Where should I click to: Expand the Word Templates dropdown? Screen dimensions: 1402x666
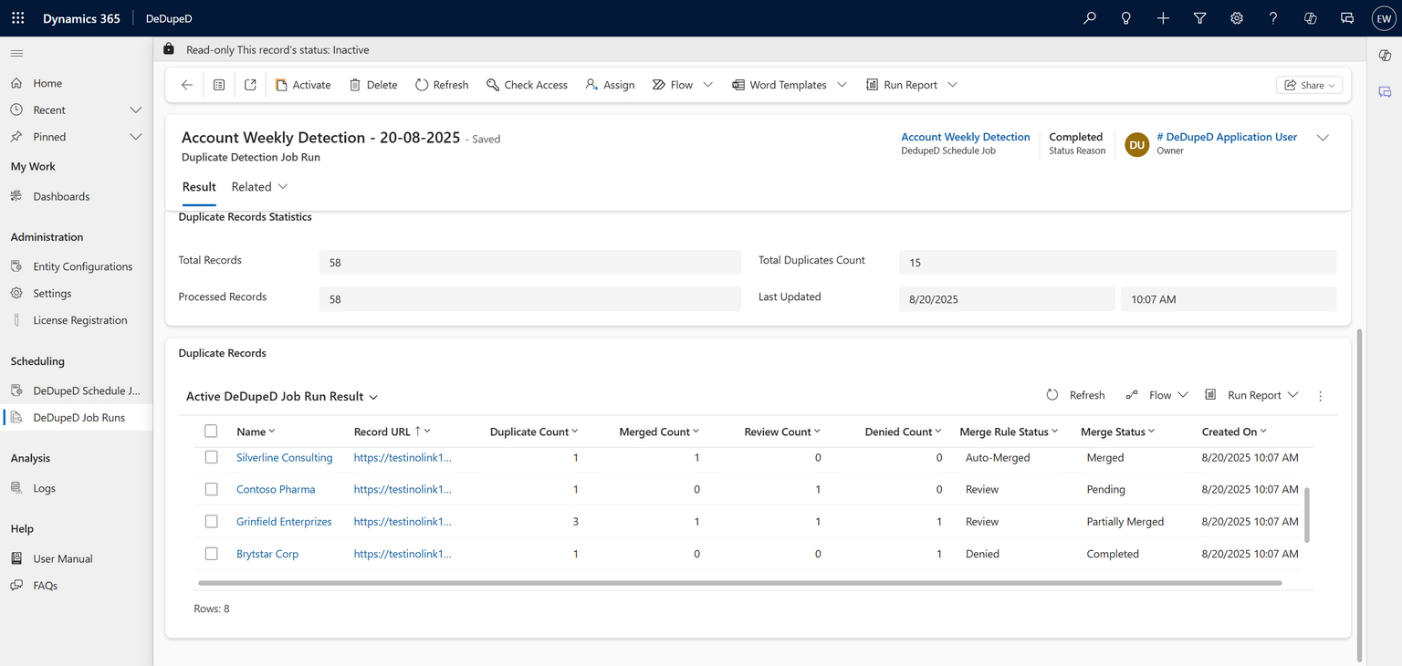click(842, 85)
